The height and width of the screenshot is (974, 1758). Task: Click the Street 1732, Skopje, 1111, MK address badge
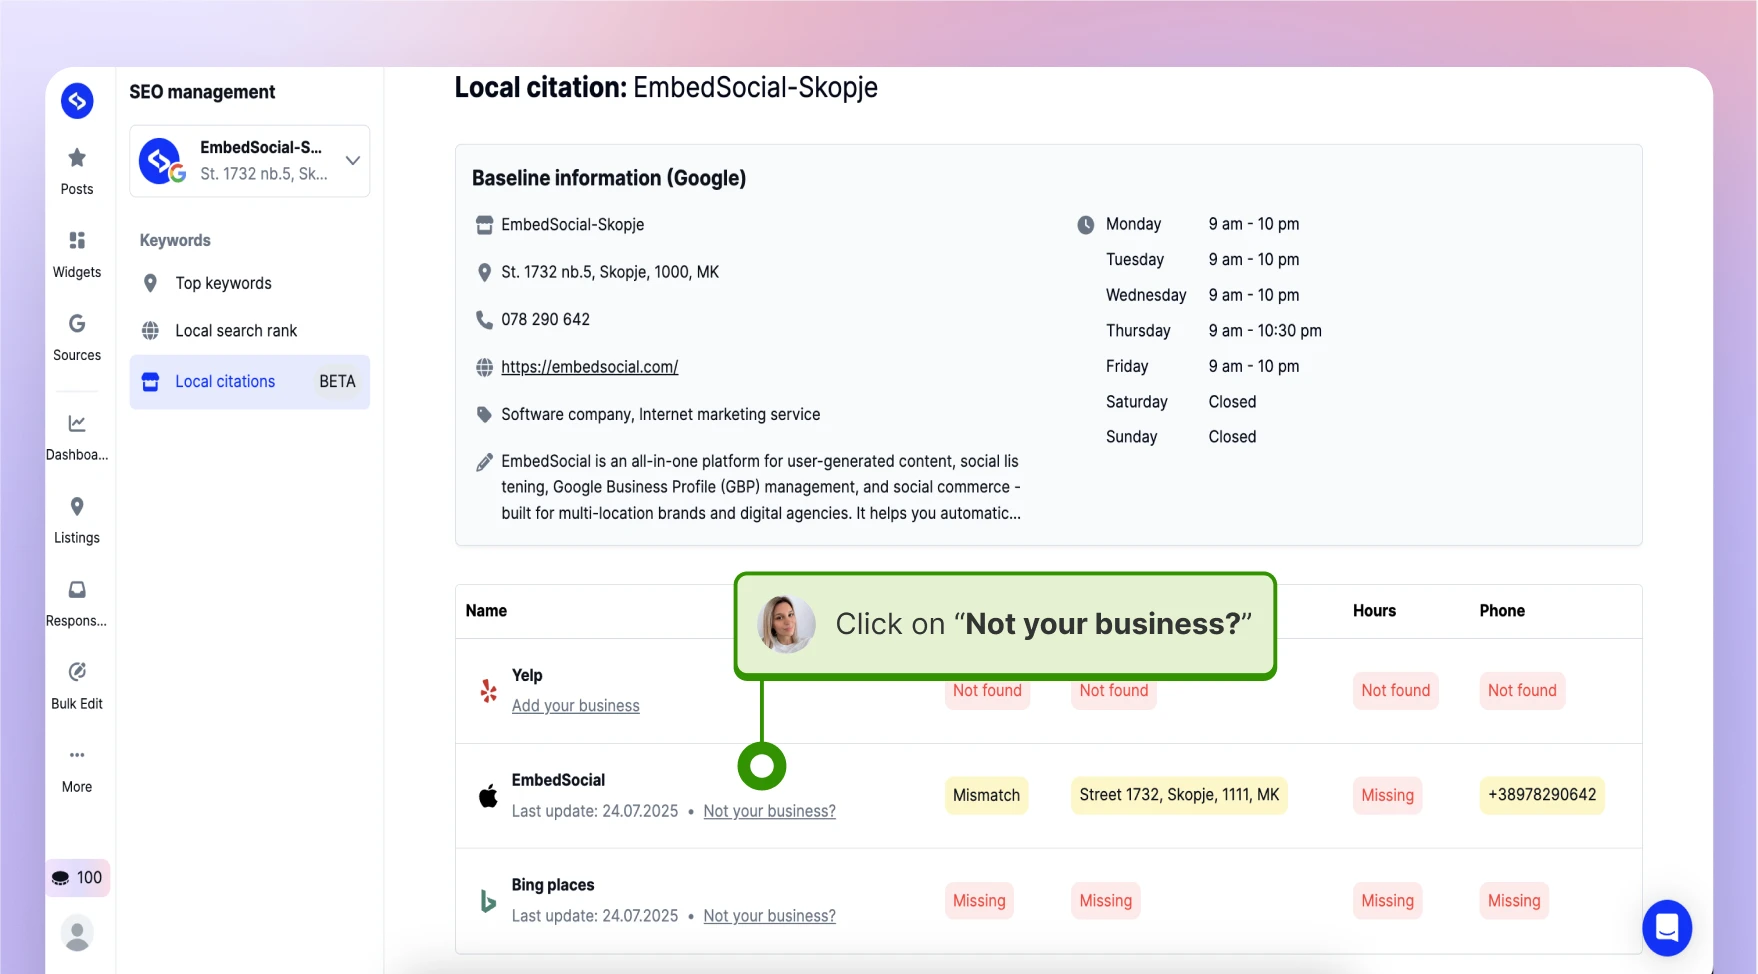[x=1179, y=796]
